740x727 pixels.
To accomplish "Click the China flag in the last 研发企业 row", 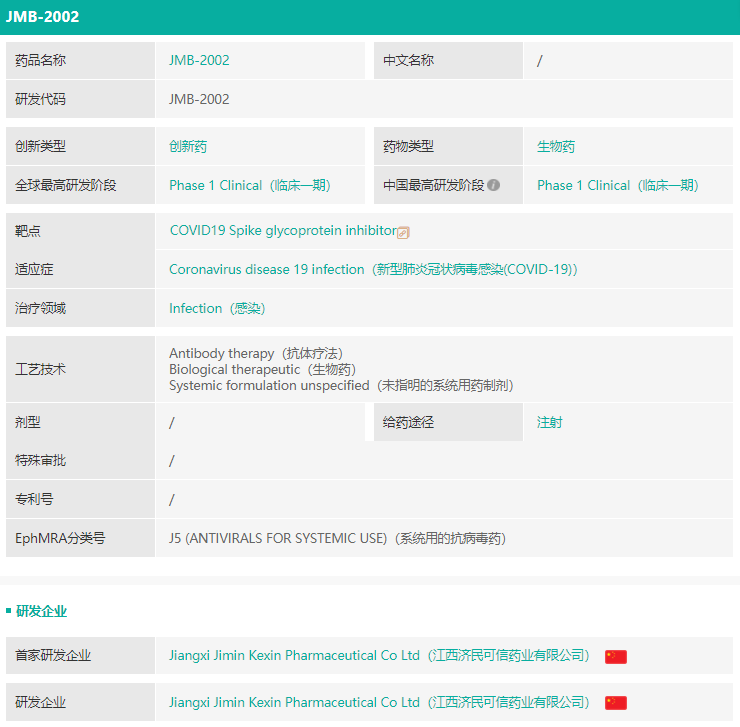I will click(616, 702).
